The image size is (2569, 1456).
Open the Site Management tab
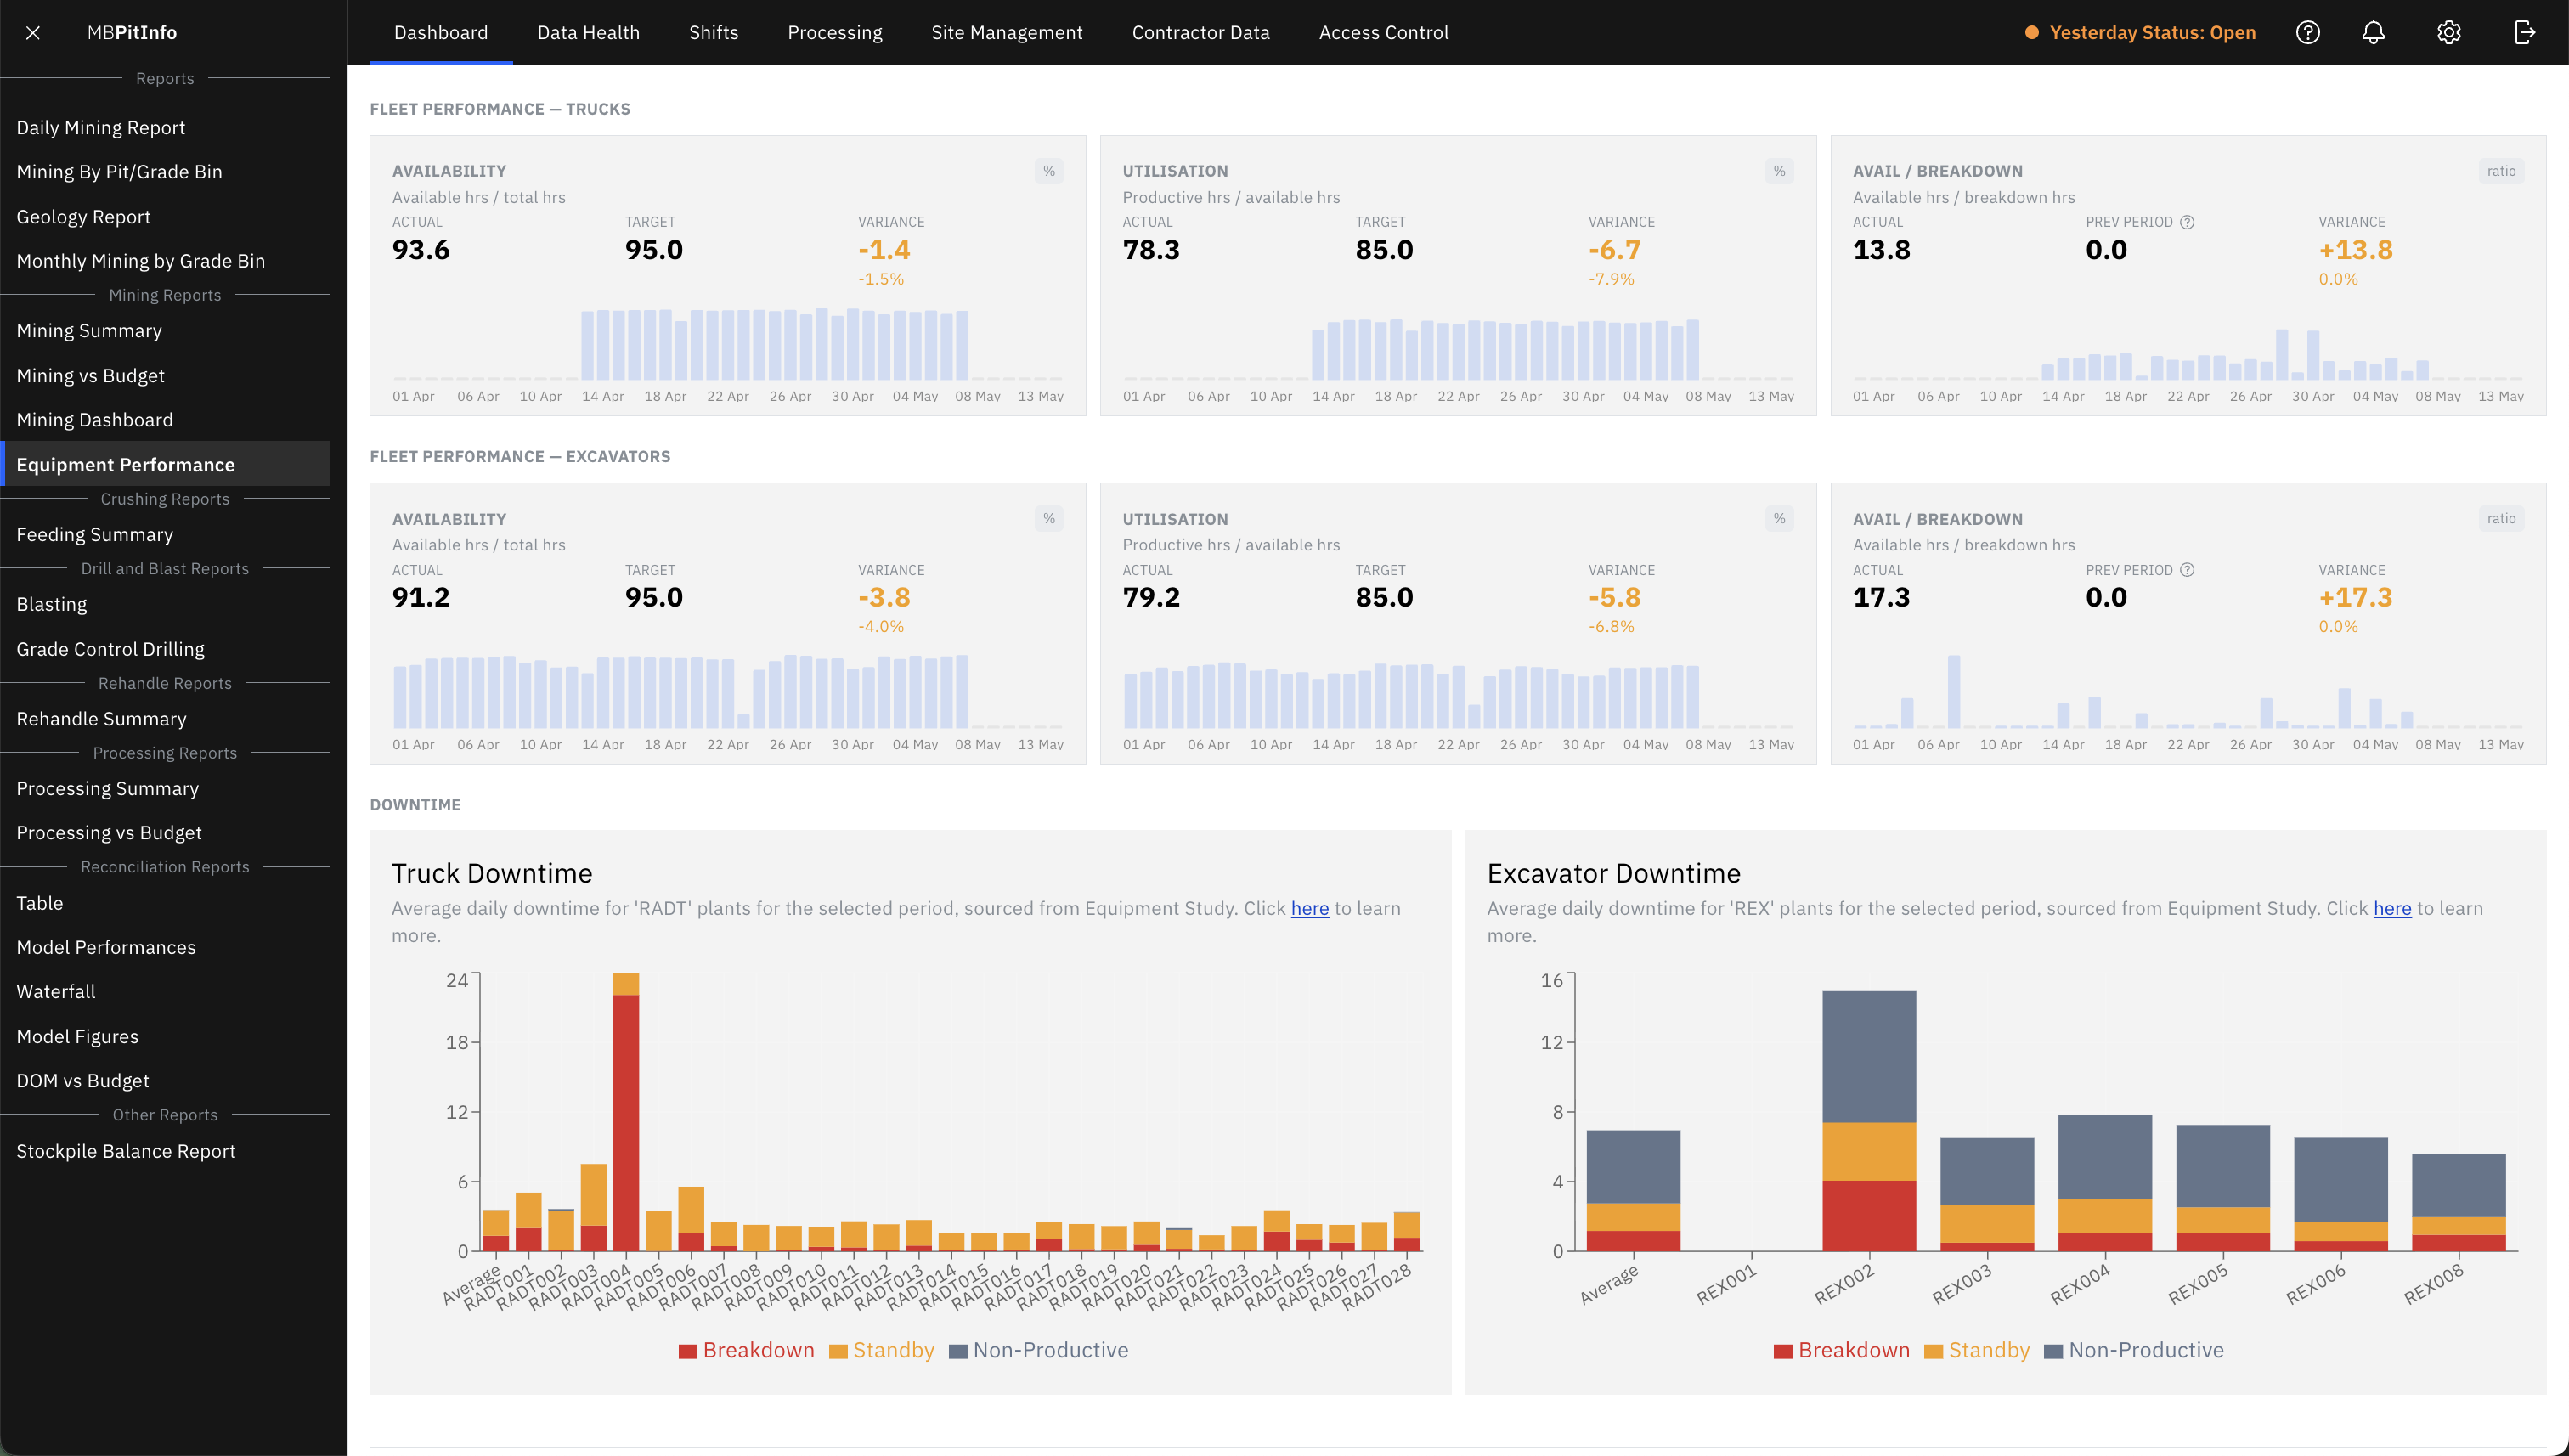[x=1007, y=32]
